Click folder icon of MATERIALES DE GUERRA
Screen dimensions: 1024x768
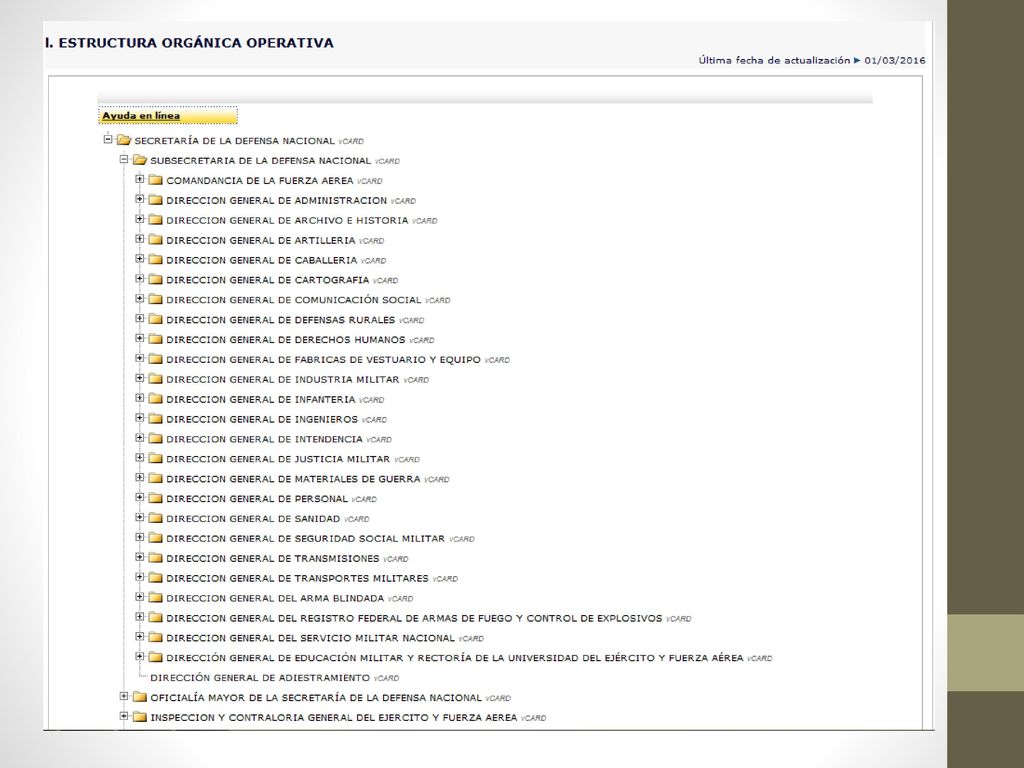click(x=155, y=478)
